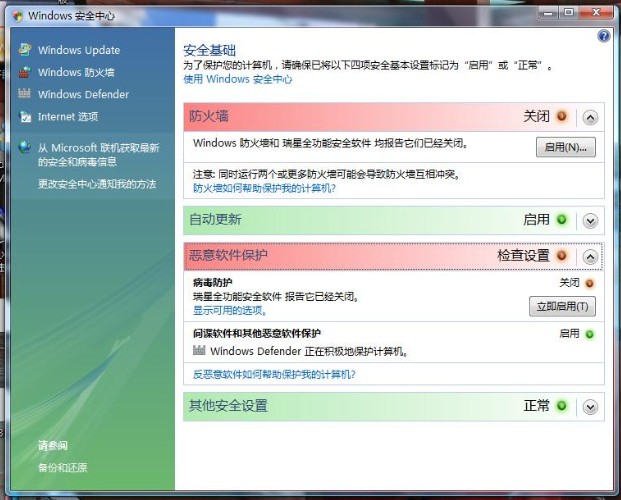The width and height of the screenshot is (621, 500).
Task: Open Windows Update from the sidebar
Action: [79, 50]
